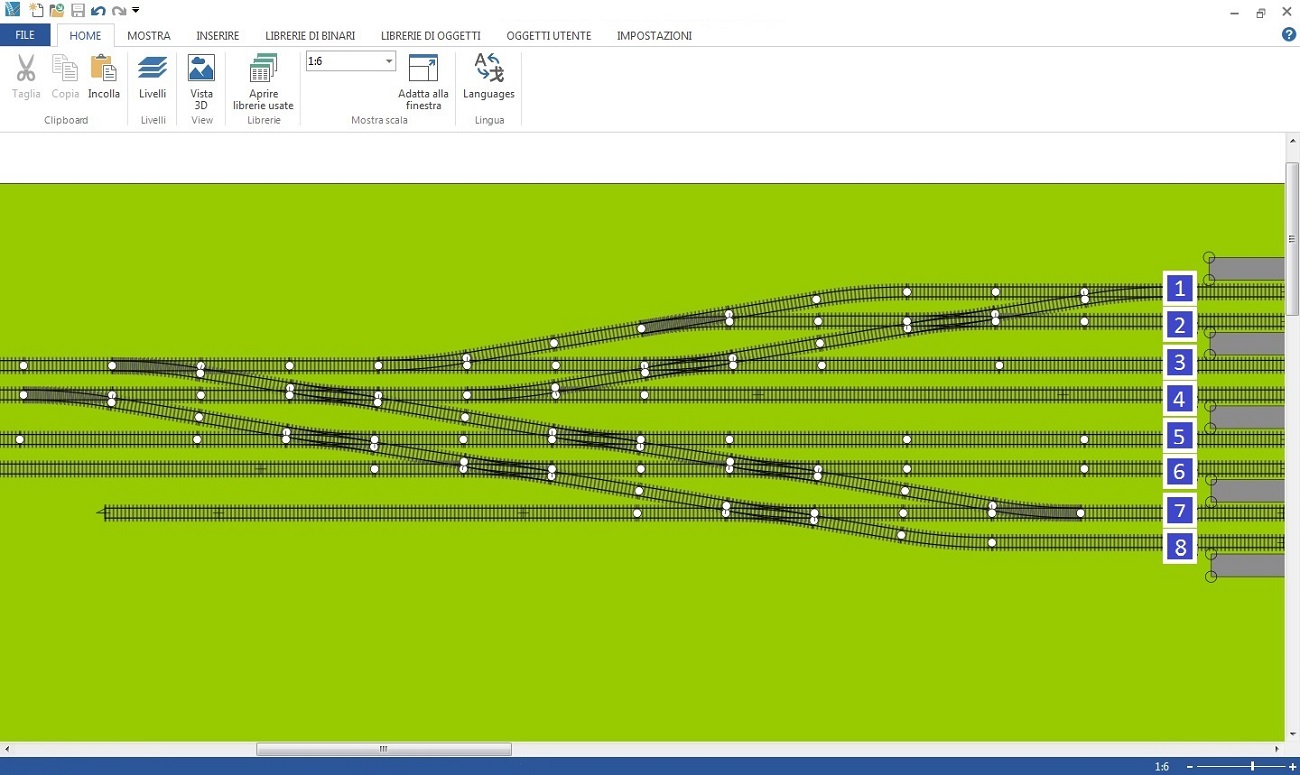Expand the quick access toolbar customize arrow
This screenshot has height=775, width=1300.
[136, 11]
